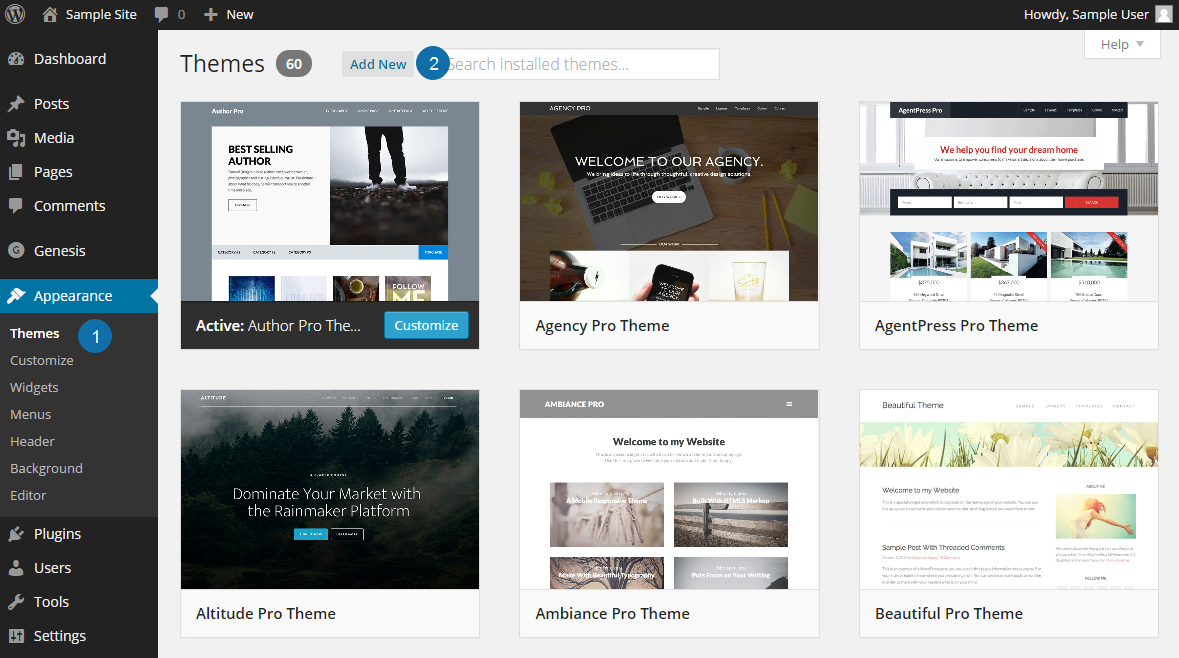Click the Settings sliders icon
This screenshot has height=658, width=1179.
coord(16,635)
